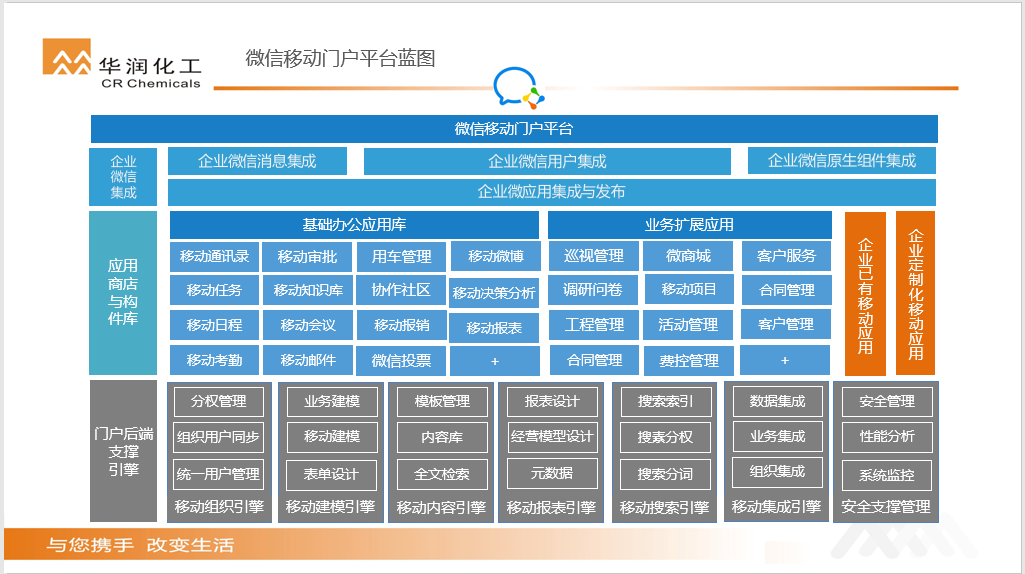Click the 移动会议 tile
Image resolution: width=1025 pixels, height=574 pixels.
pos(308,325)
